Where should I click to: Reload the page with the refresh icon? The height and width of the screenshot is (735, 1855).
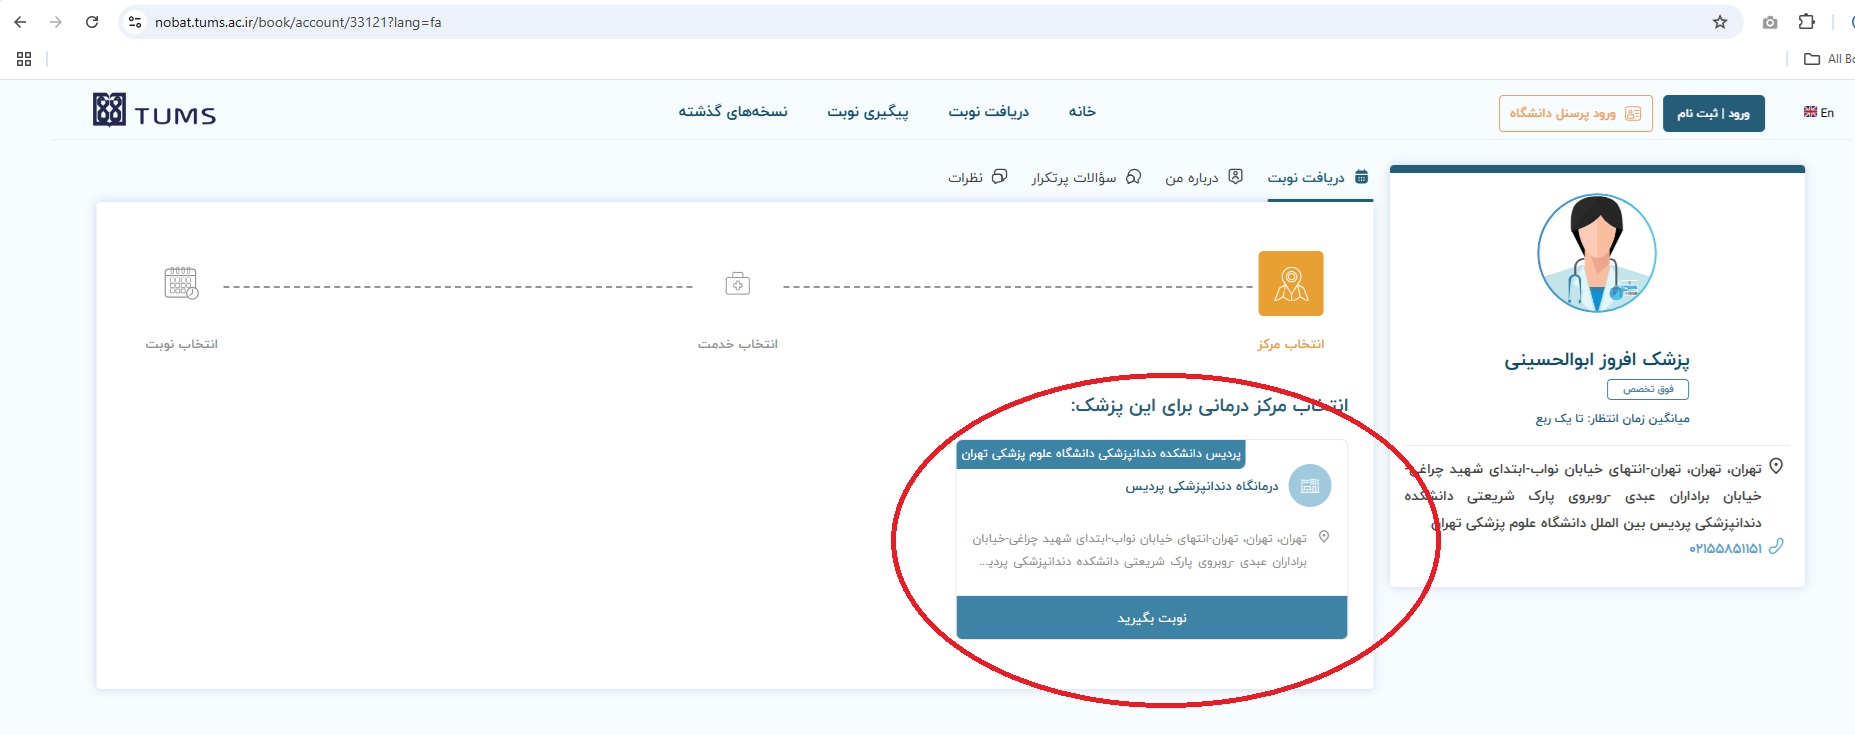[x=92, y=22]
